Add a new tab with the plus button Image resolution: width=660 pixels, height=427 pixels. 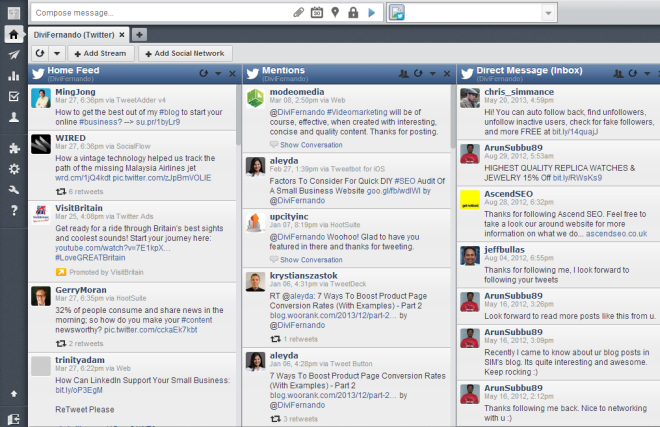click(139, 35)
